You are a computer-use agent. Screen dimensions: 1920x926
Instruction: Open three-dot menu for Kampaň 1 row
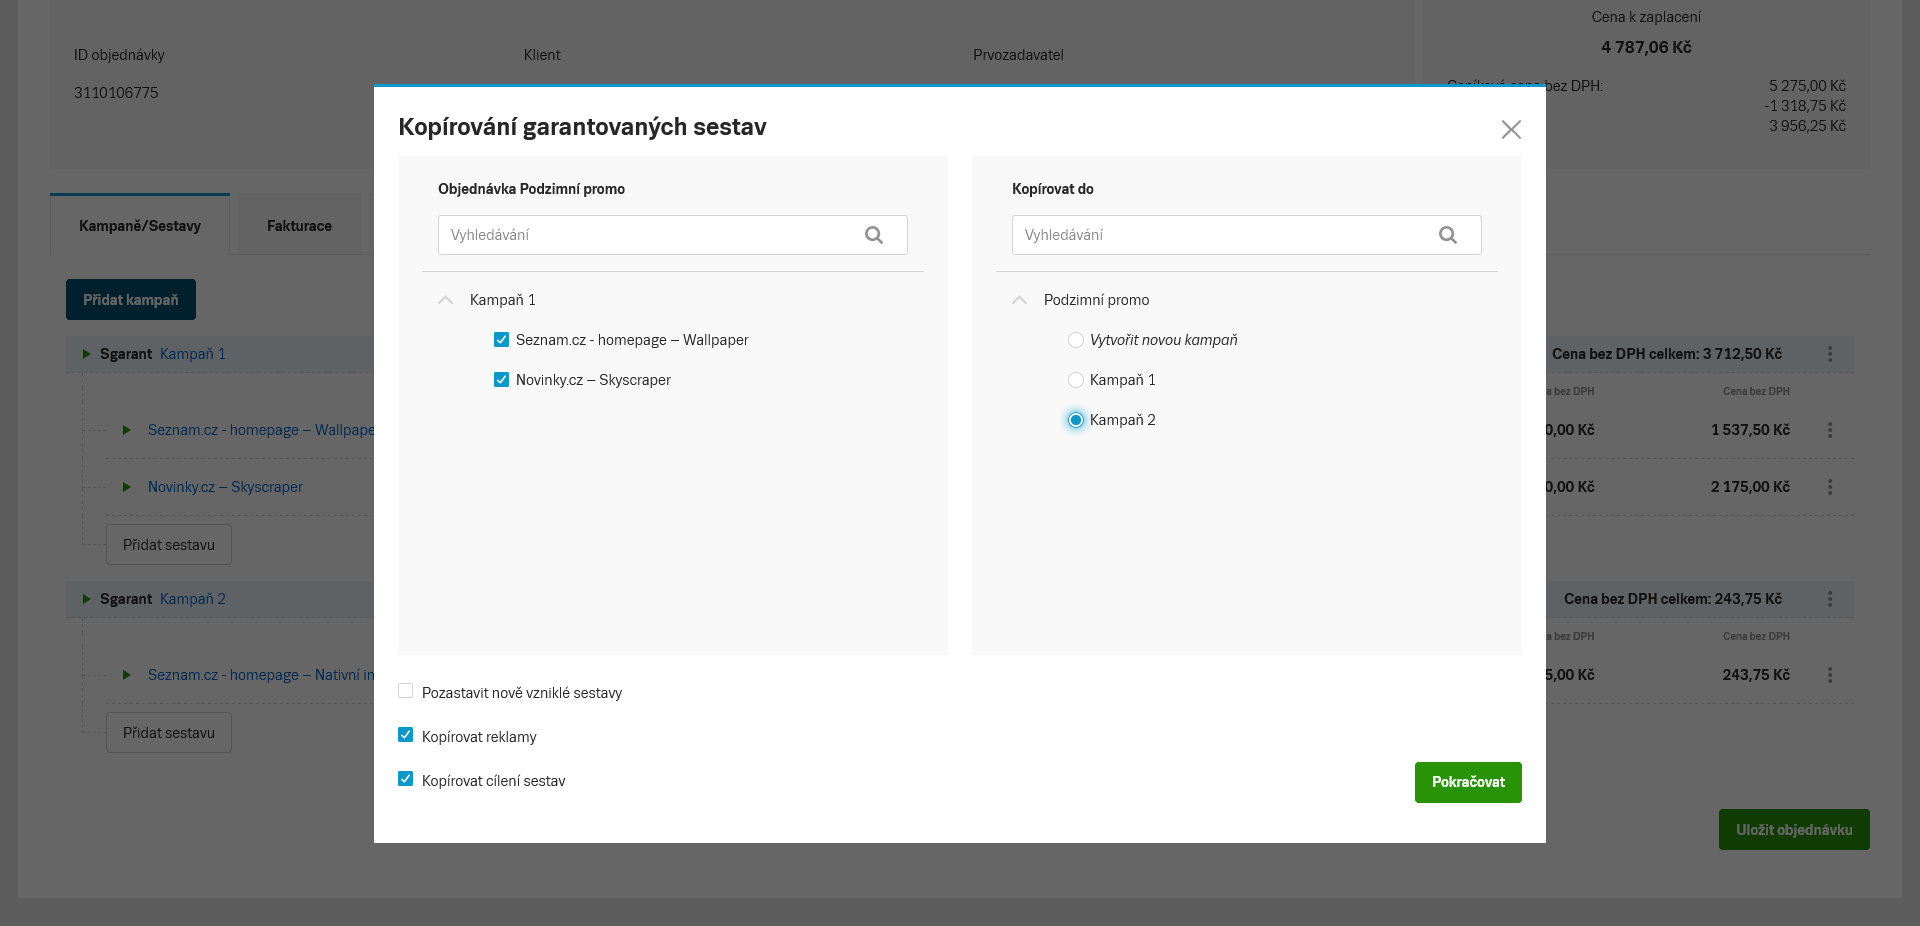(x=1829, y=354)
